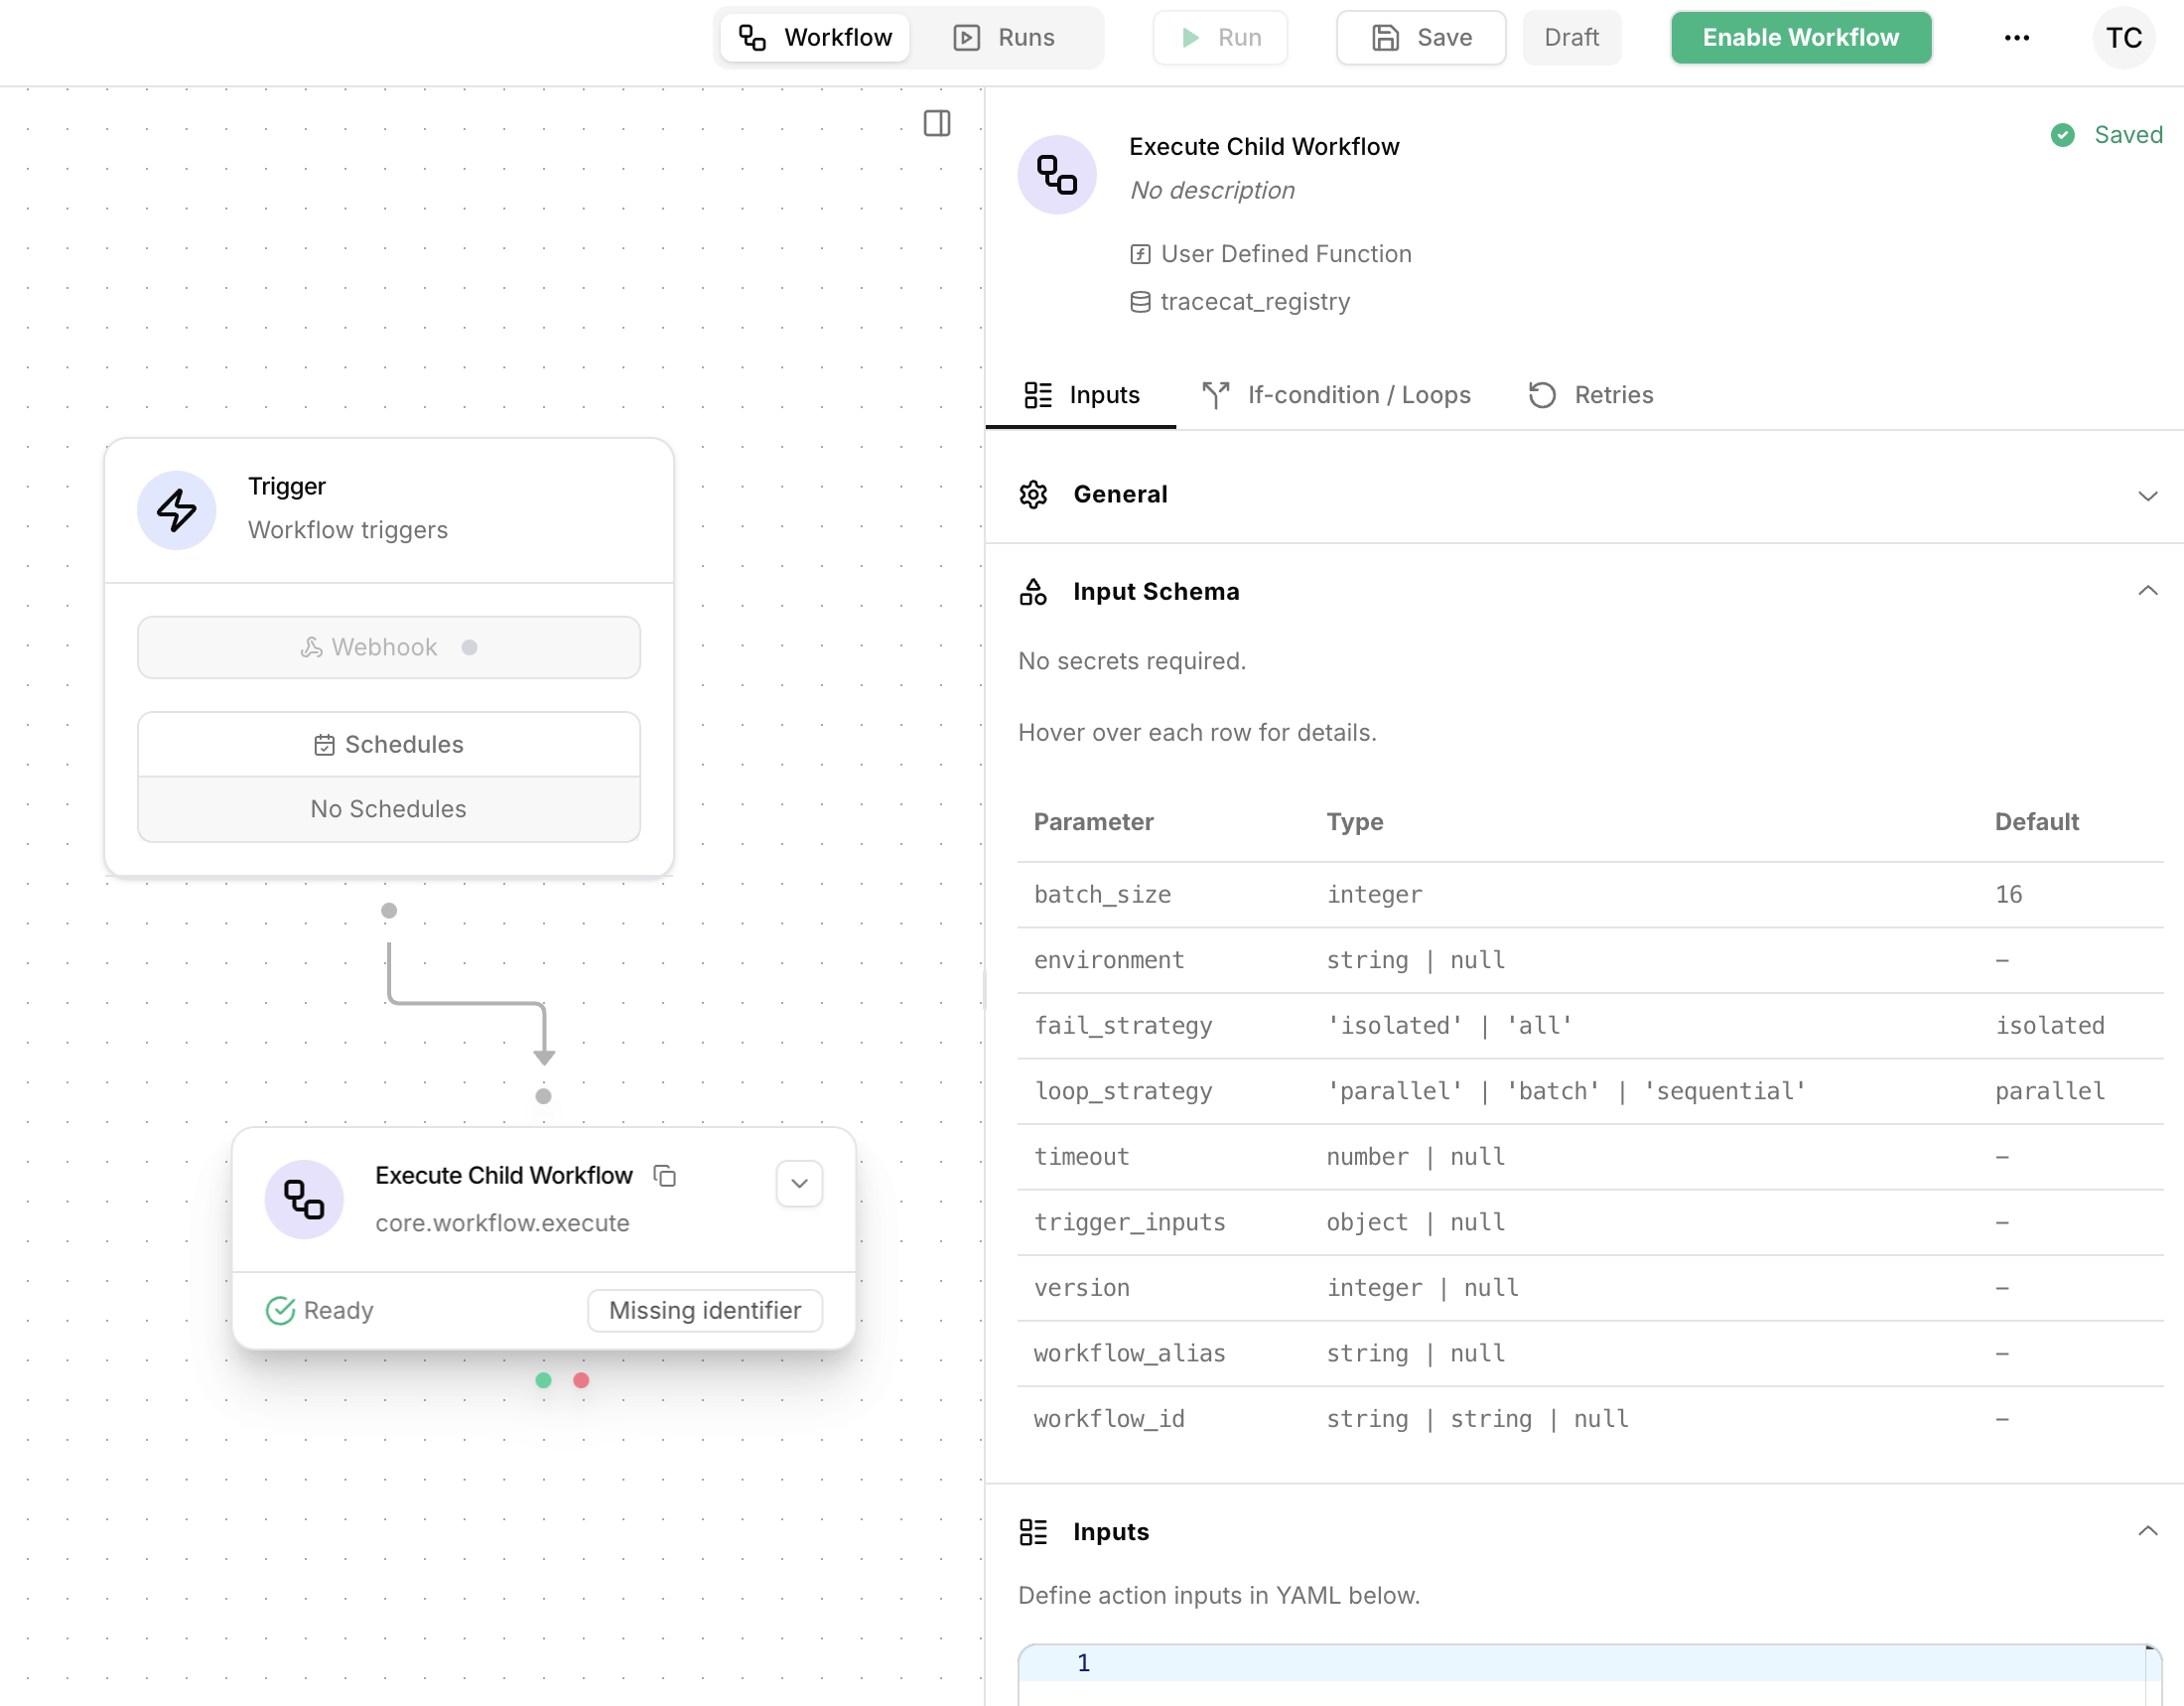Switch to the Runs tab
2184x1706 pixels.
1005,38
